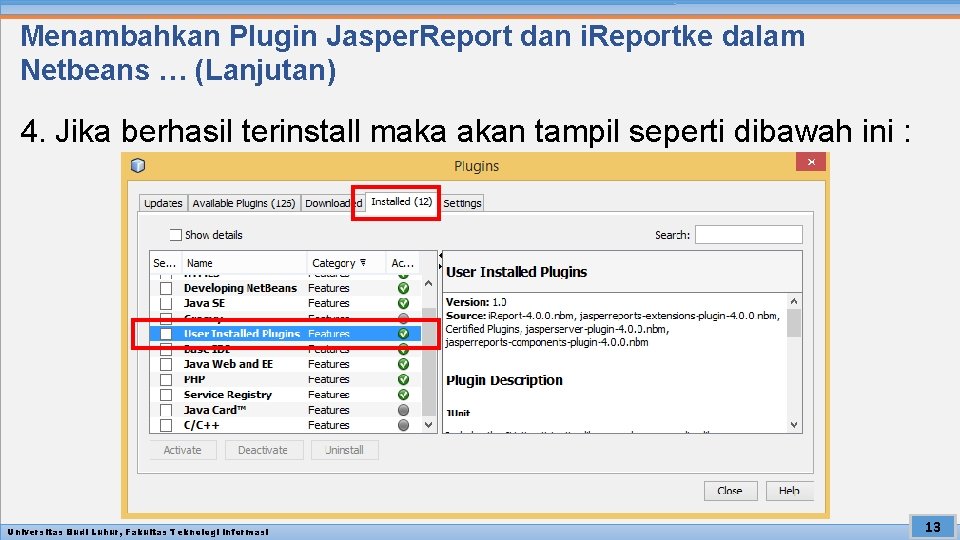The width and height of the screenshot is (960, 540).
Task: Click the Se... (Select) column header
Action: point(165,263)
